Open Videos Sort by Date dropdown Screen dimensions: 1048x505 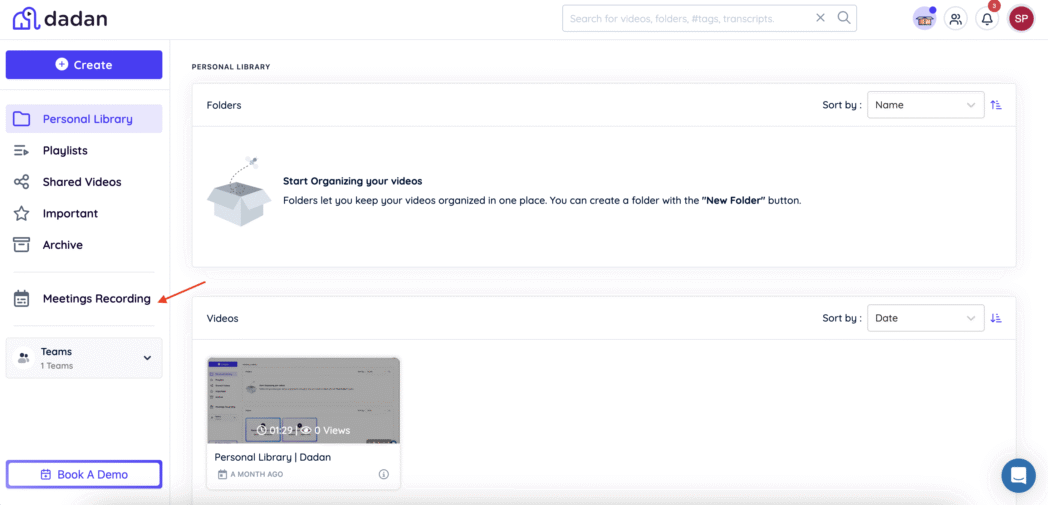point(926,318)
